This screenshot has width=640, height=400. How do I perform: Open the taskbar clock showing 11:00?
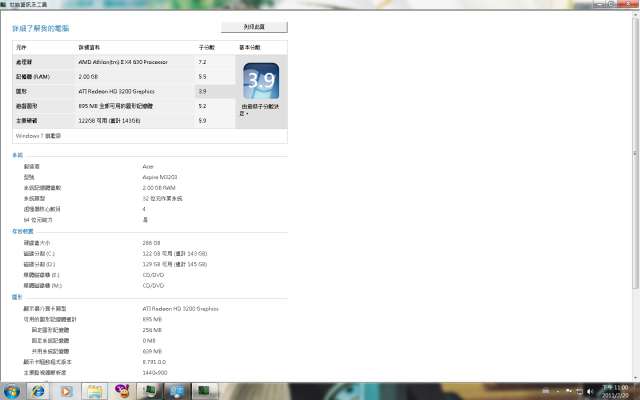click(615, 391)
